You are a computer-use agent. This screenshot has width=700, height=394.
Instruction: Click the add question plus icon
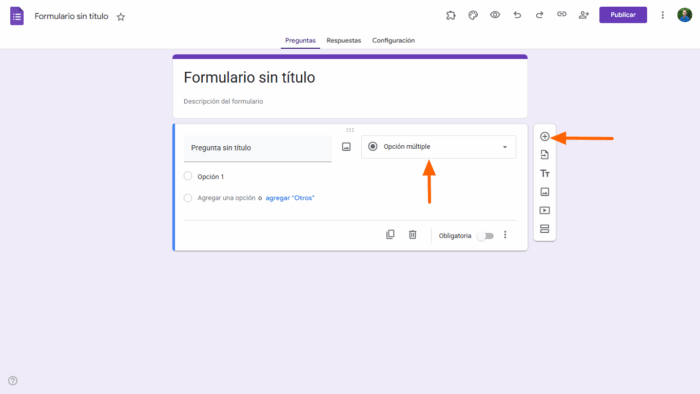pos(544,137)
